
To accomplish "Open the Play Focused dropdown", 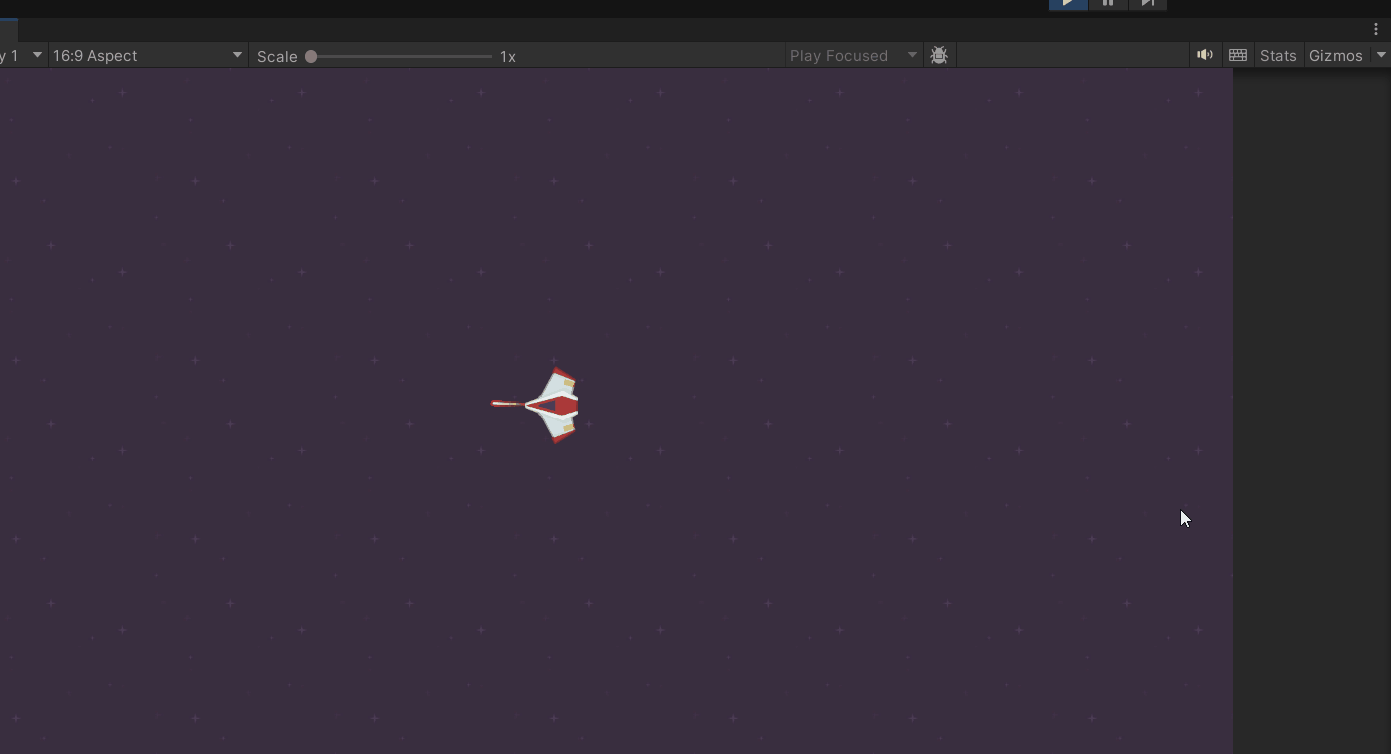I will [x=853, y=55].
